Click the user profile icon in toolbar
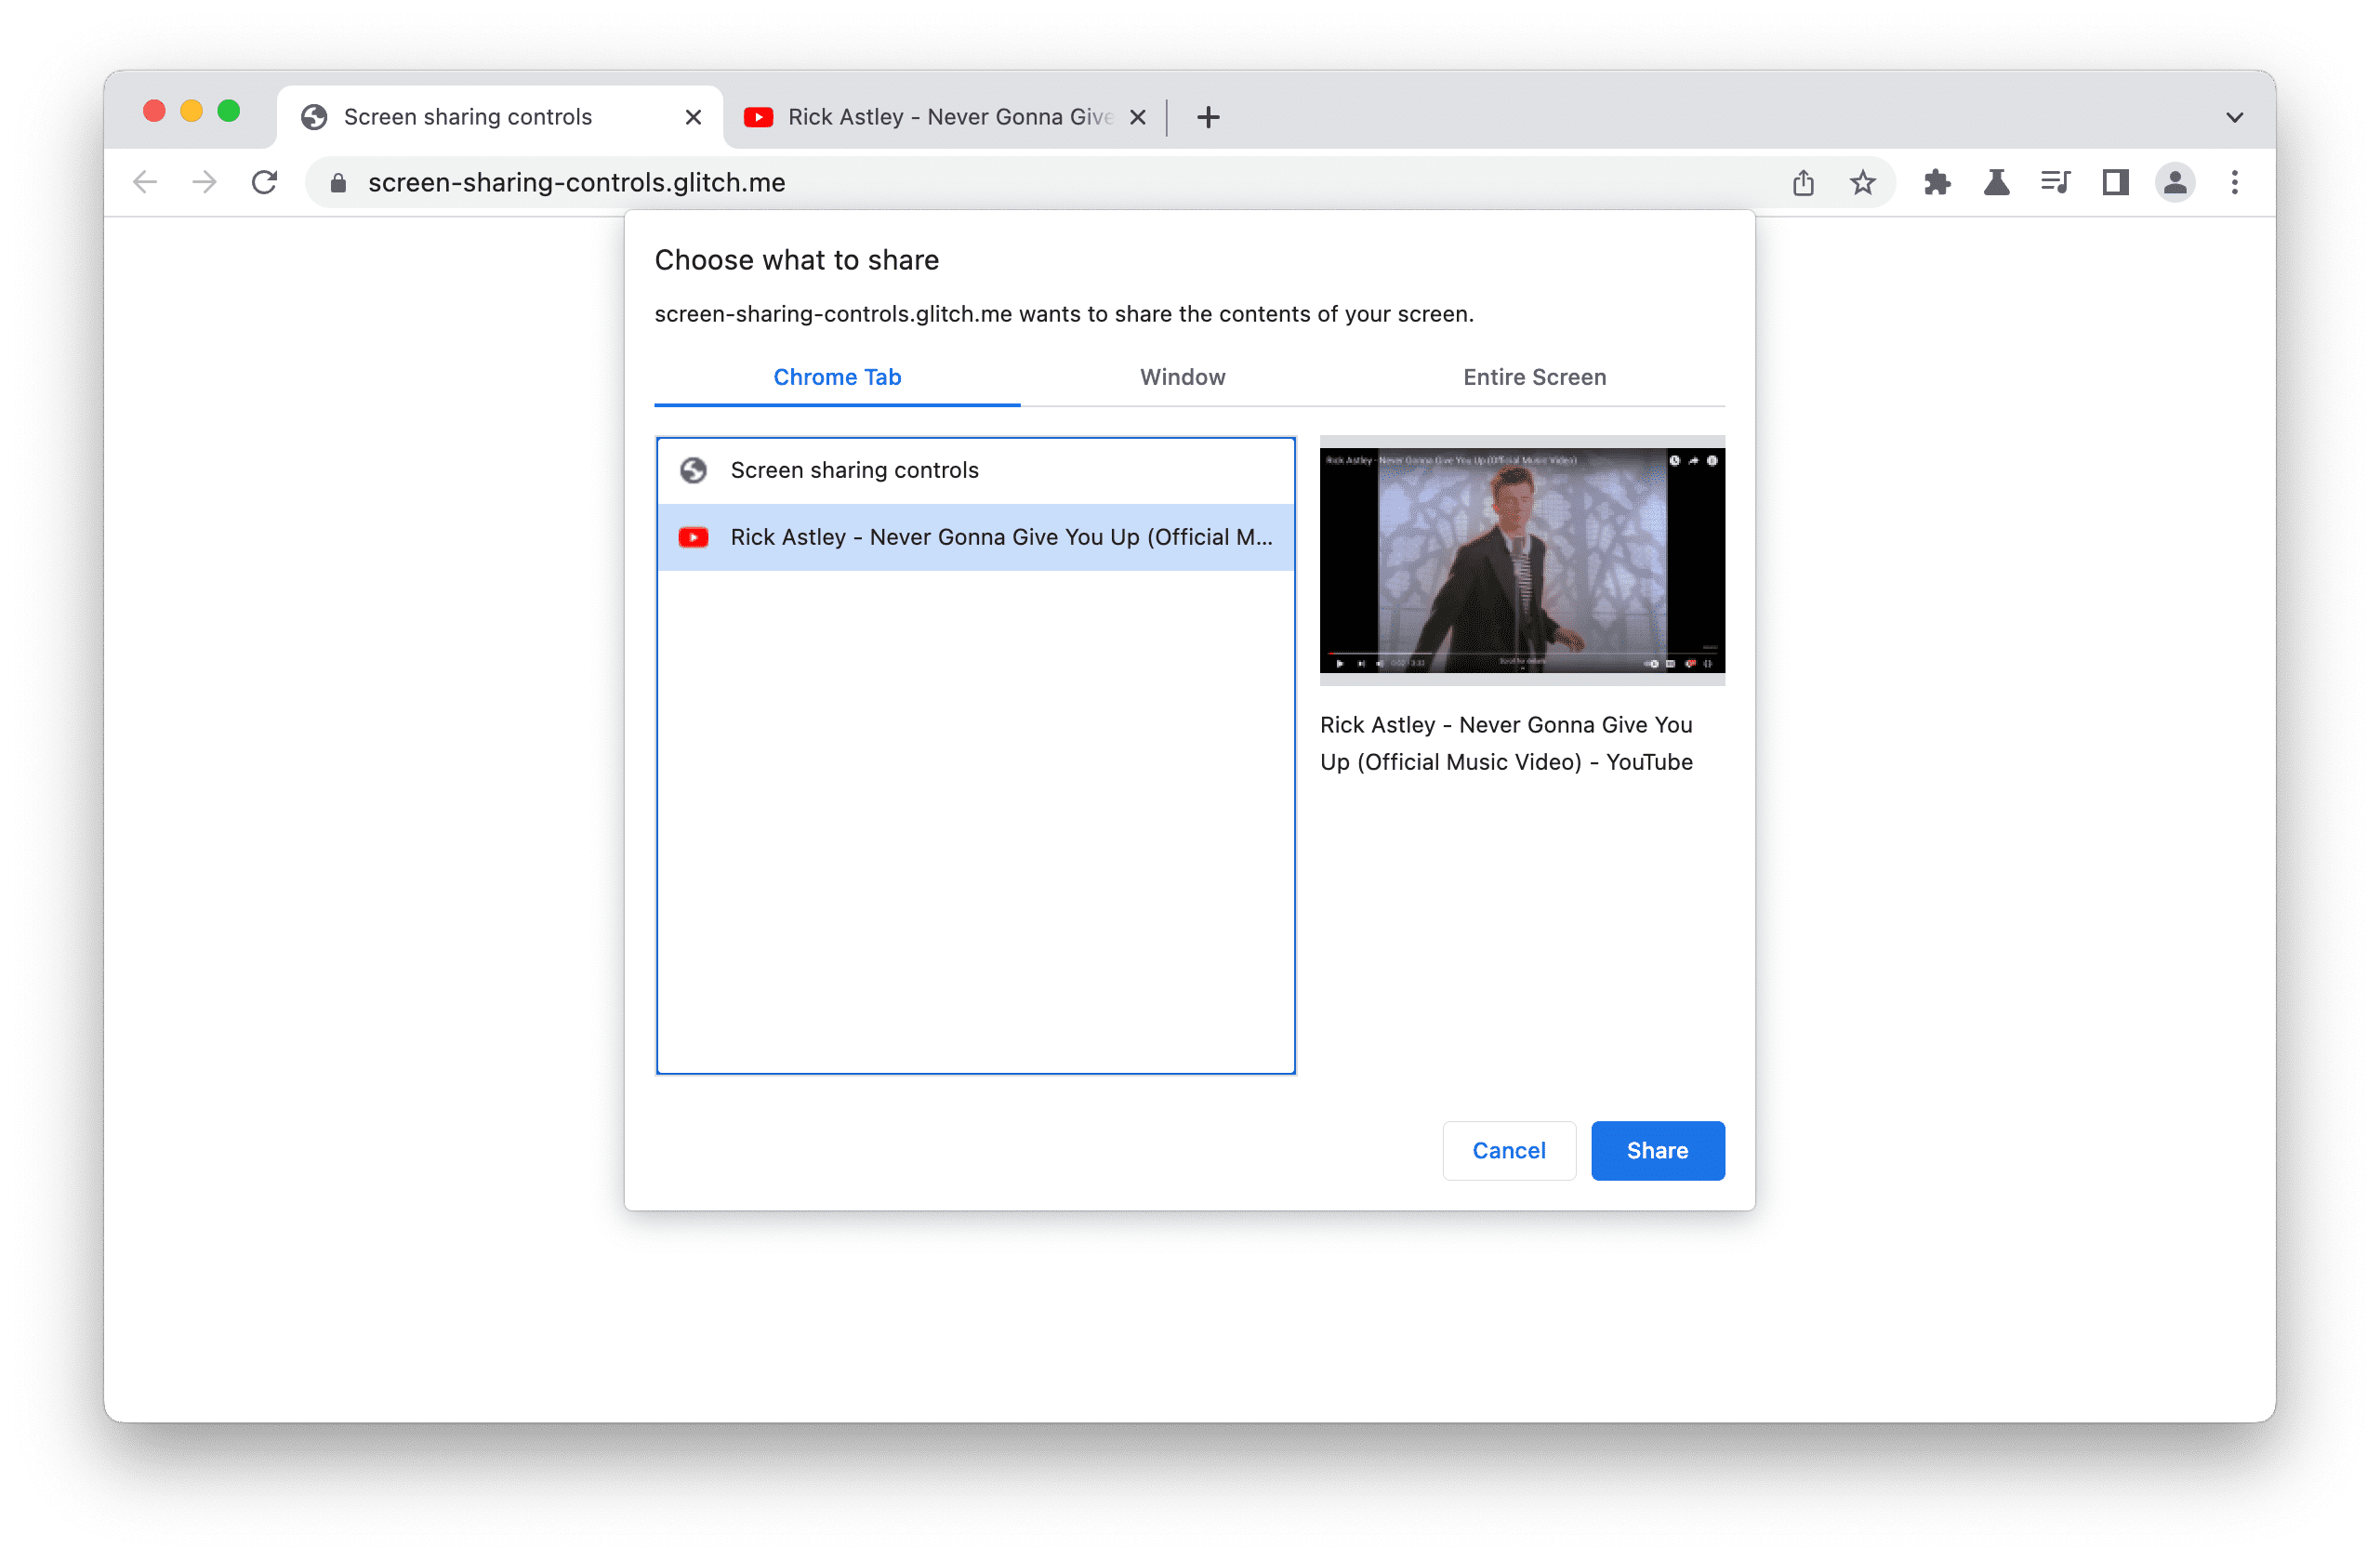 click(2173, 183)
